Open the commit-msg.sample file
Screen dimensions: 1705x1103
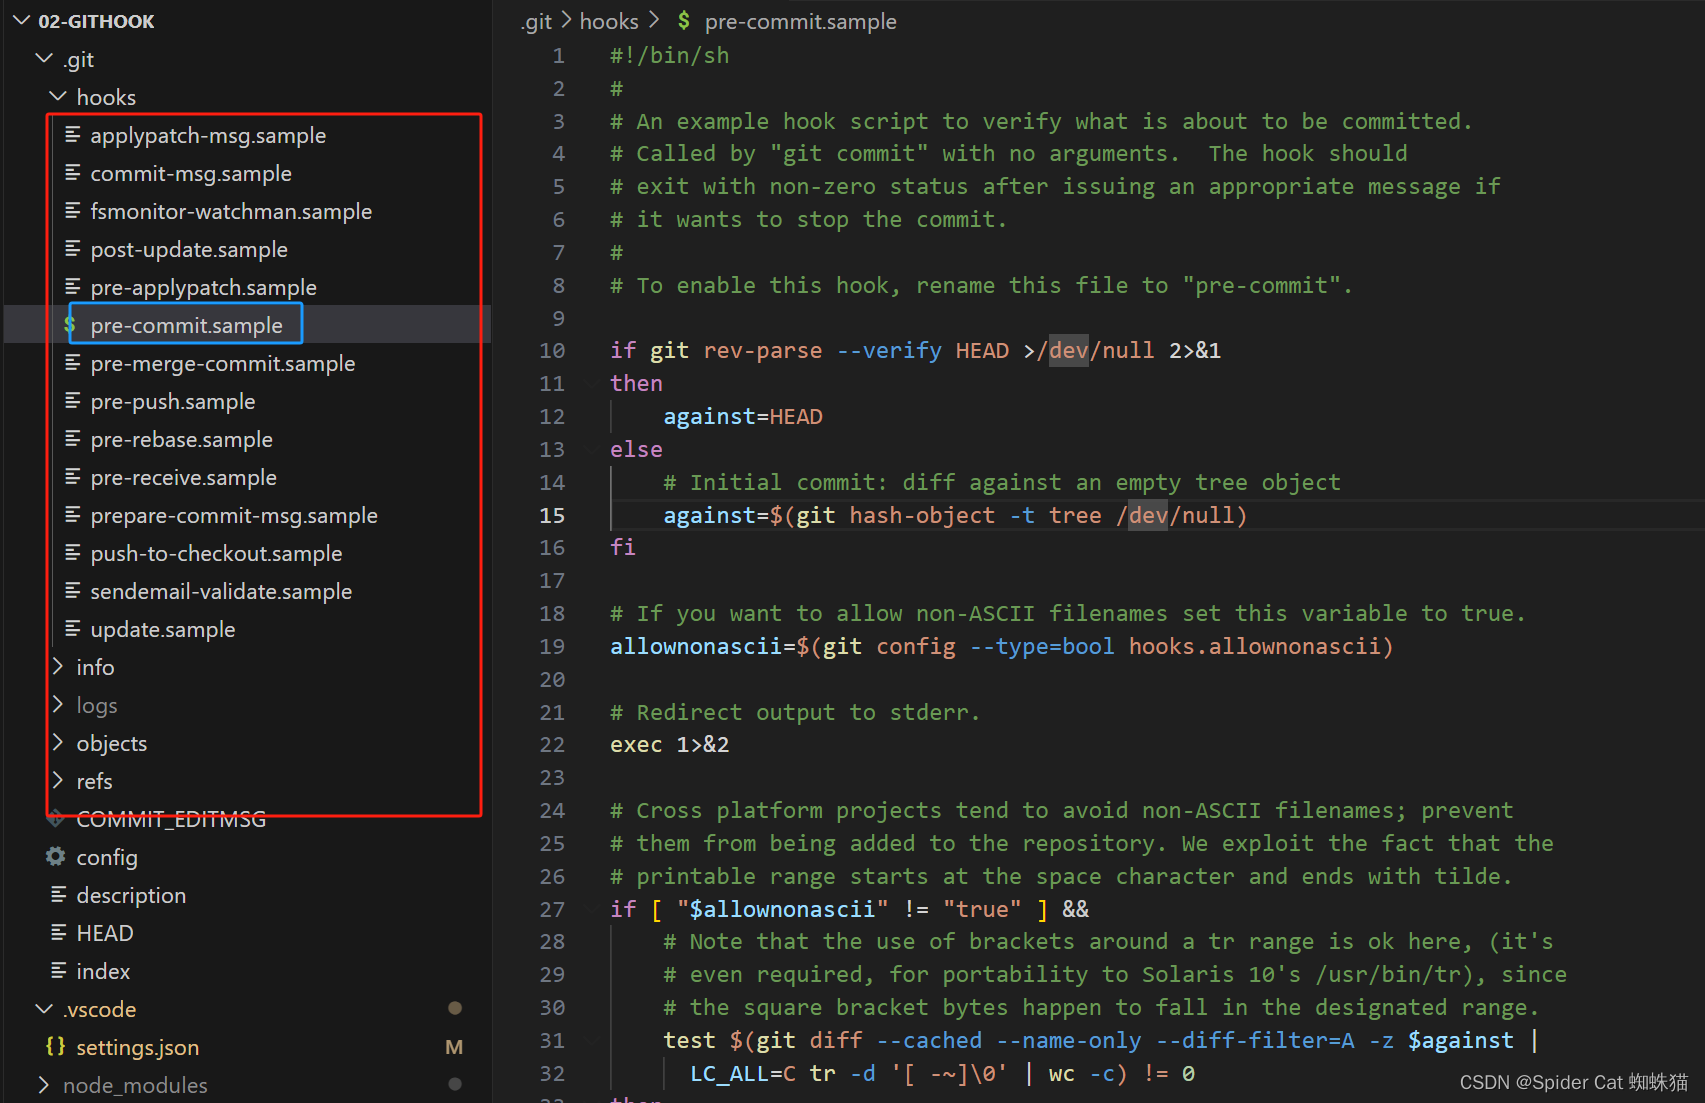click(191, 173)
